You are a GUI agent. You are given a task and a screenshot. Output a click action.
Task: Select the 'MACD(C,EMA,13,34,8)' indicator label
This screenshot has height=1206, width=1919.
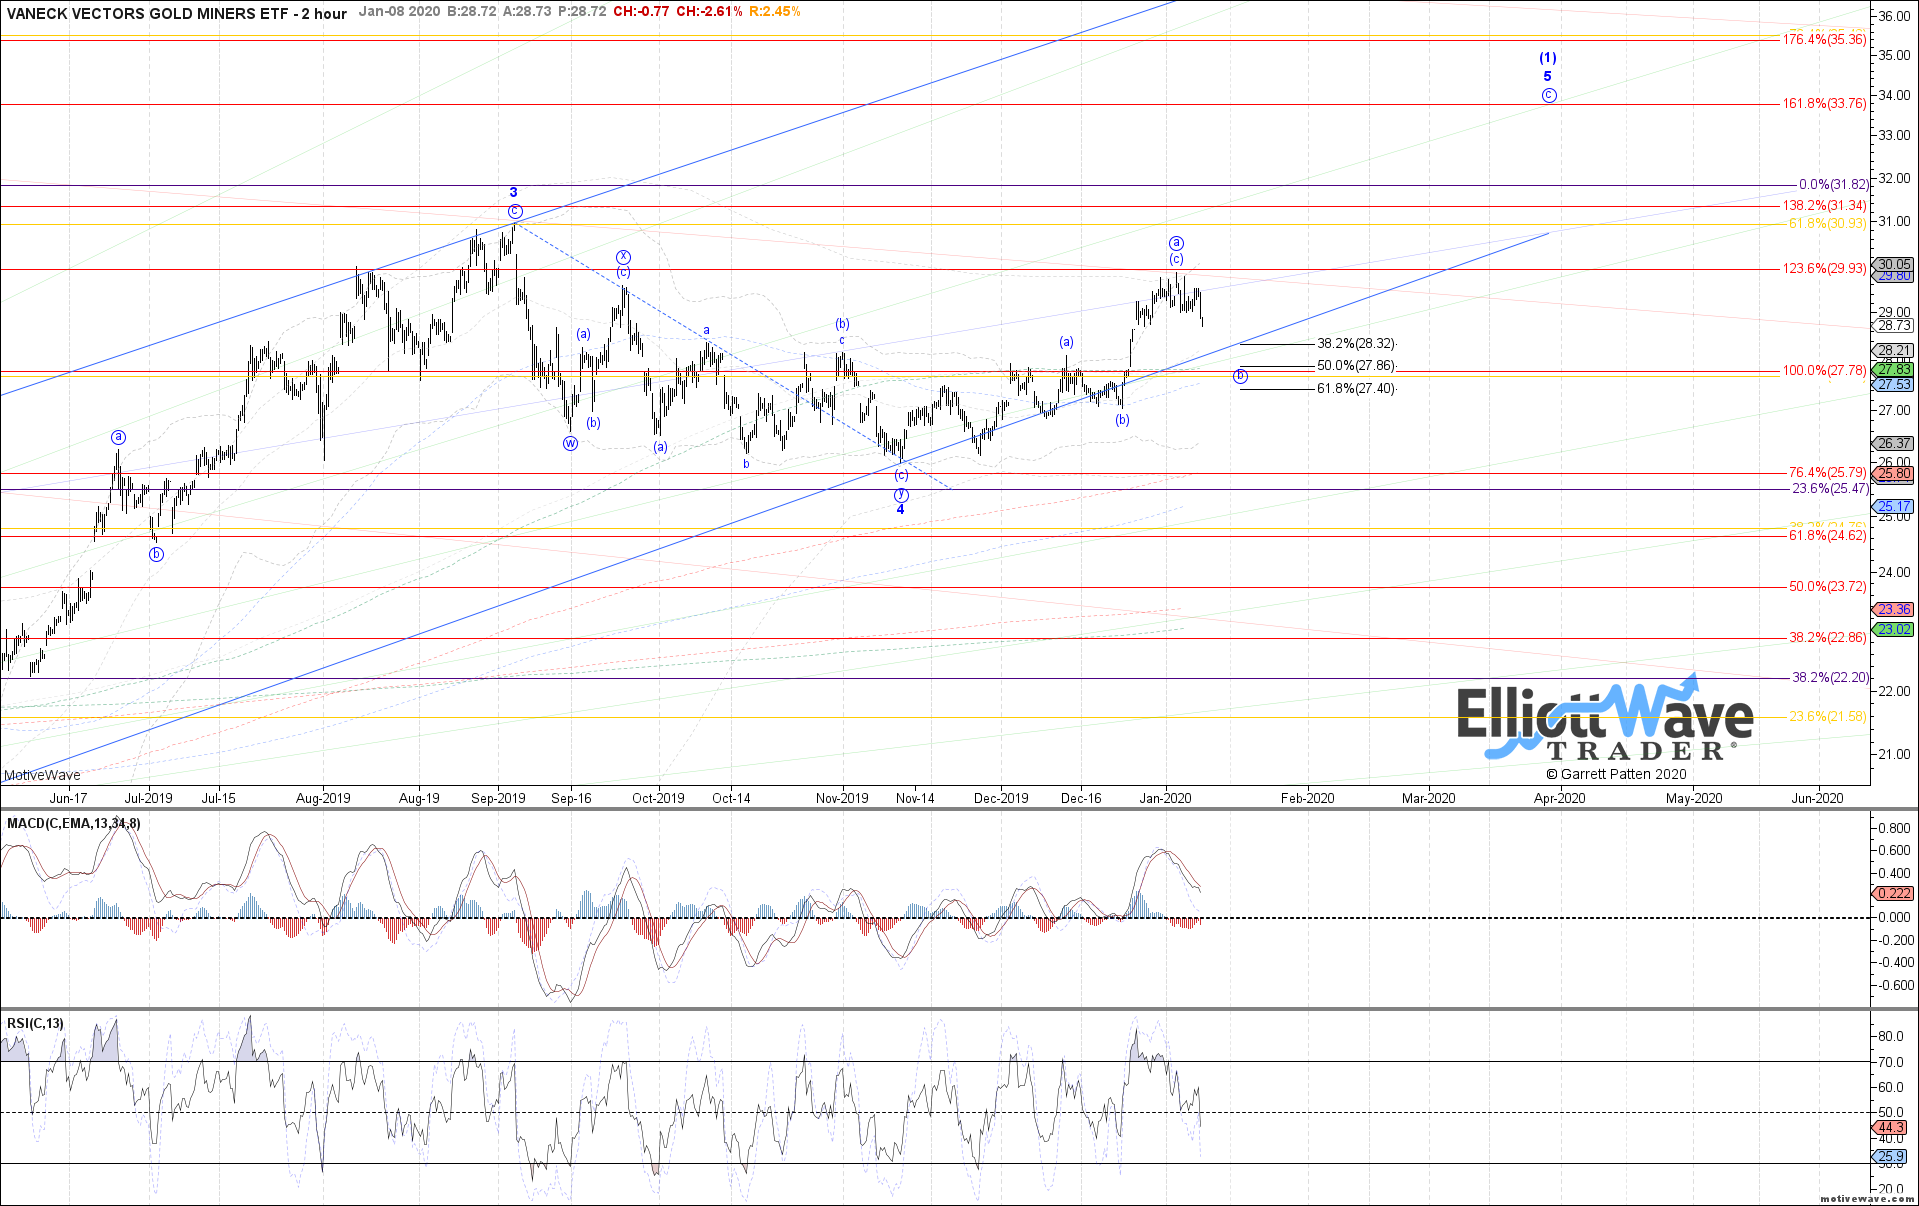pos(74,824)
